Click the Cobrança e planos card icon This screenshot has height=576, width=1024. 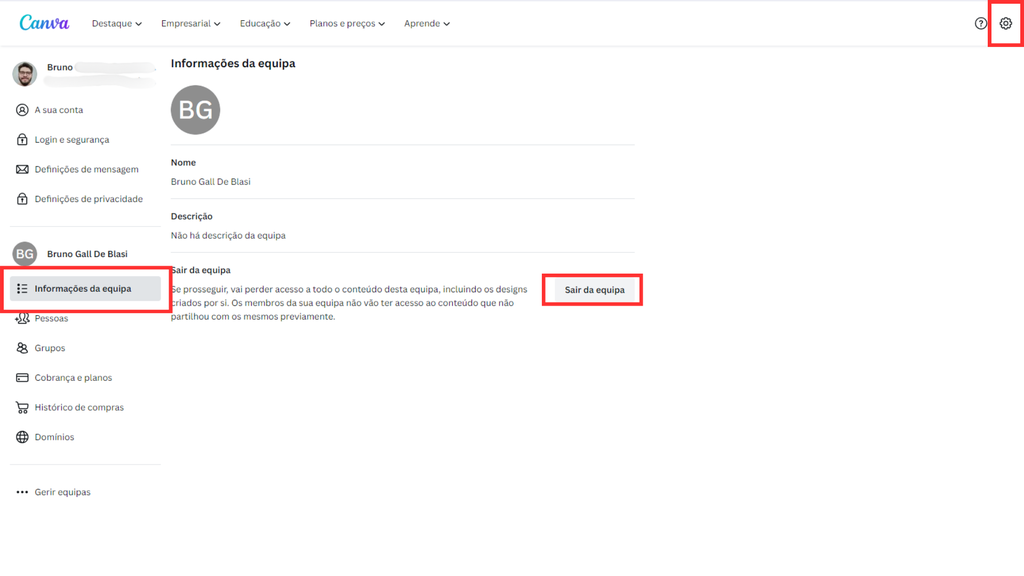(x=22, y=378)
